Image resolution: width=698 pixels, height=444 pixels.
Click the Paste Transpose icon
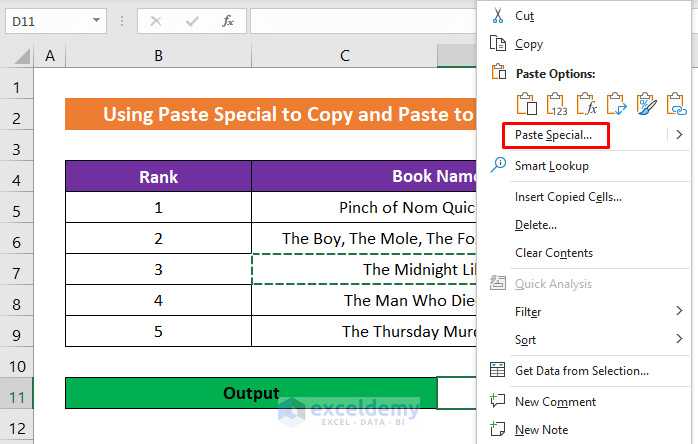tap(617, 102)
